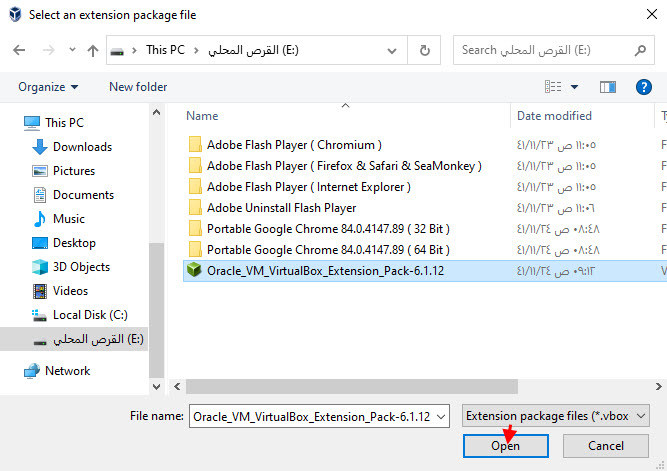The height and width of the screenshot is (471, 667).
Task: Open more view options dropdown arrow
Action: (x=574, y=87)
